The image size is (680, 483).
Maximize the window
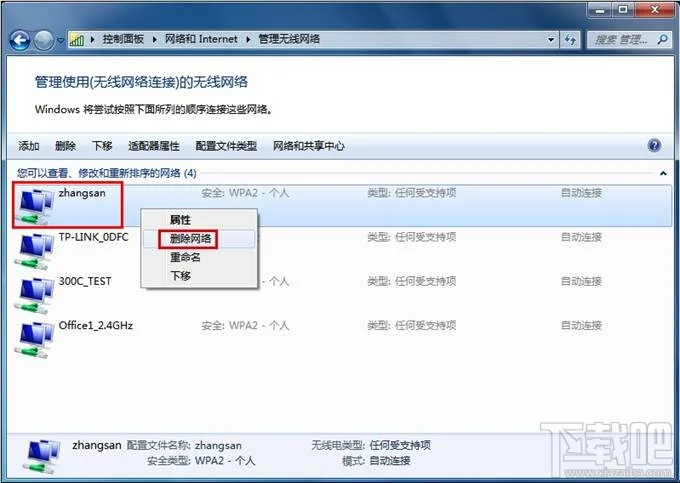pyautogui.click(x=623, y=9)
